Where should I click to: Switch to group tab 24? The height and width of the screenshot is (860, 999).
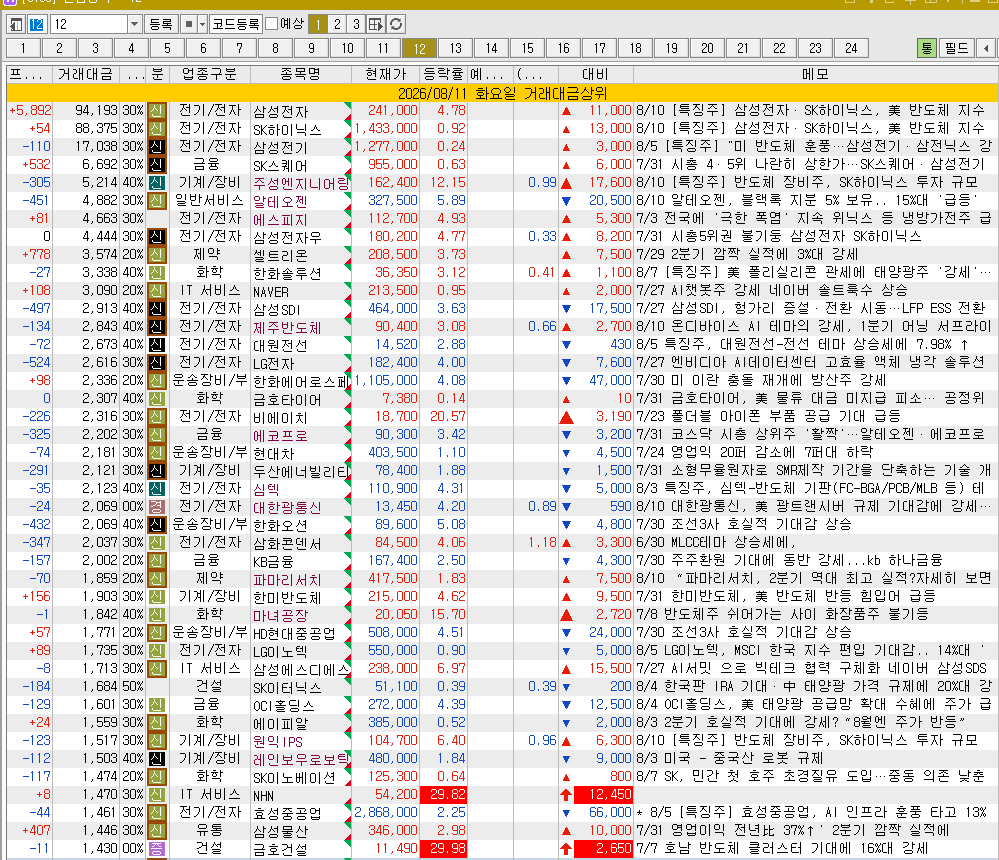851,48
